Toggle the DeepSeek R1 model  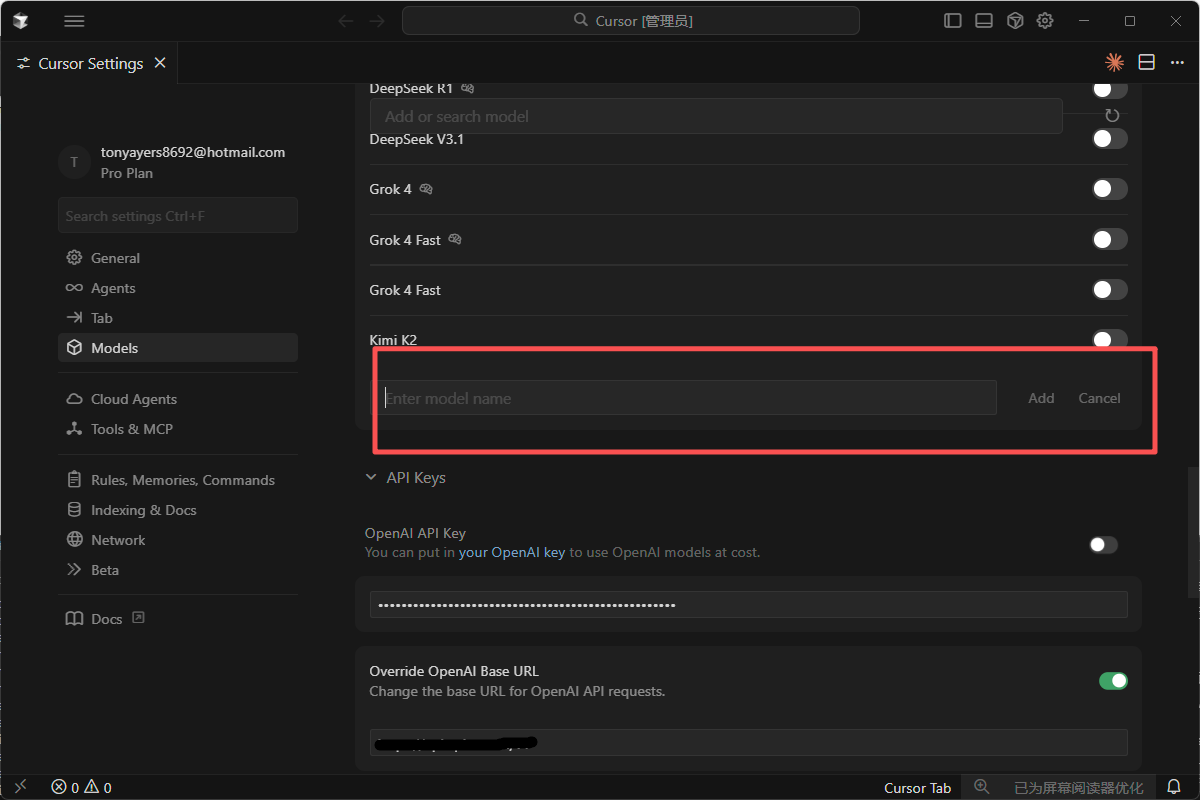1110,89
